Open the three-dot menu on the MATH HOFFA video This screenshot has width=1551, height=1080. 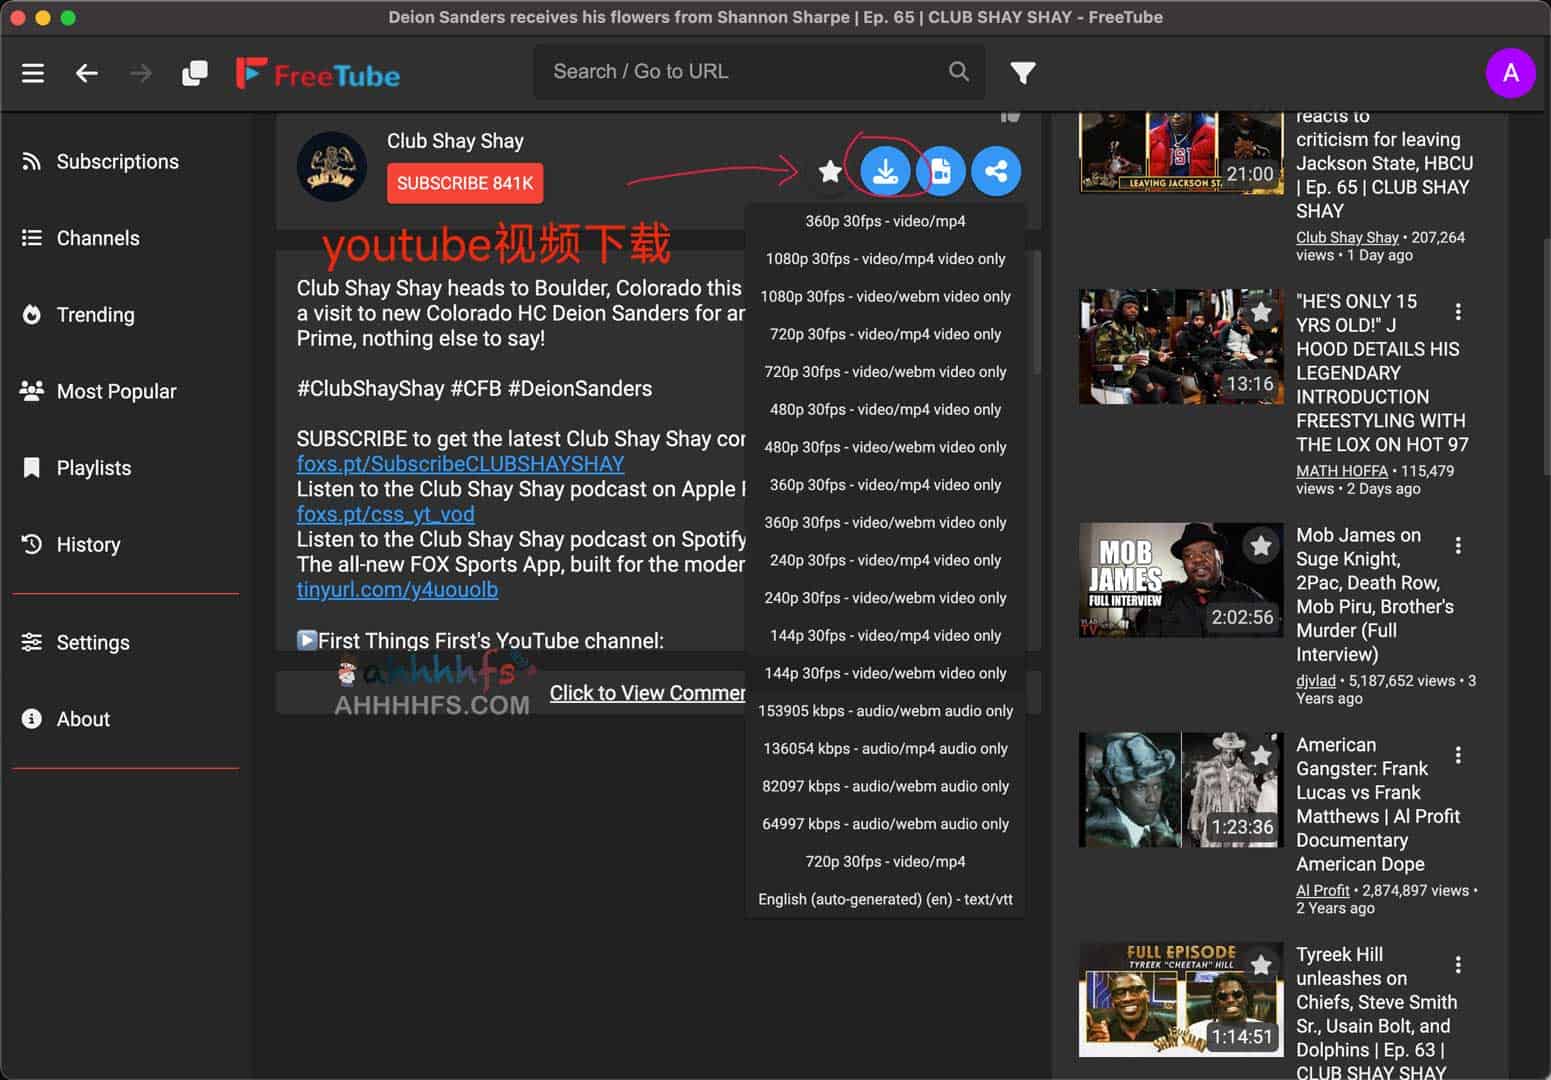pos(1458,312)
